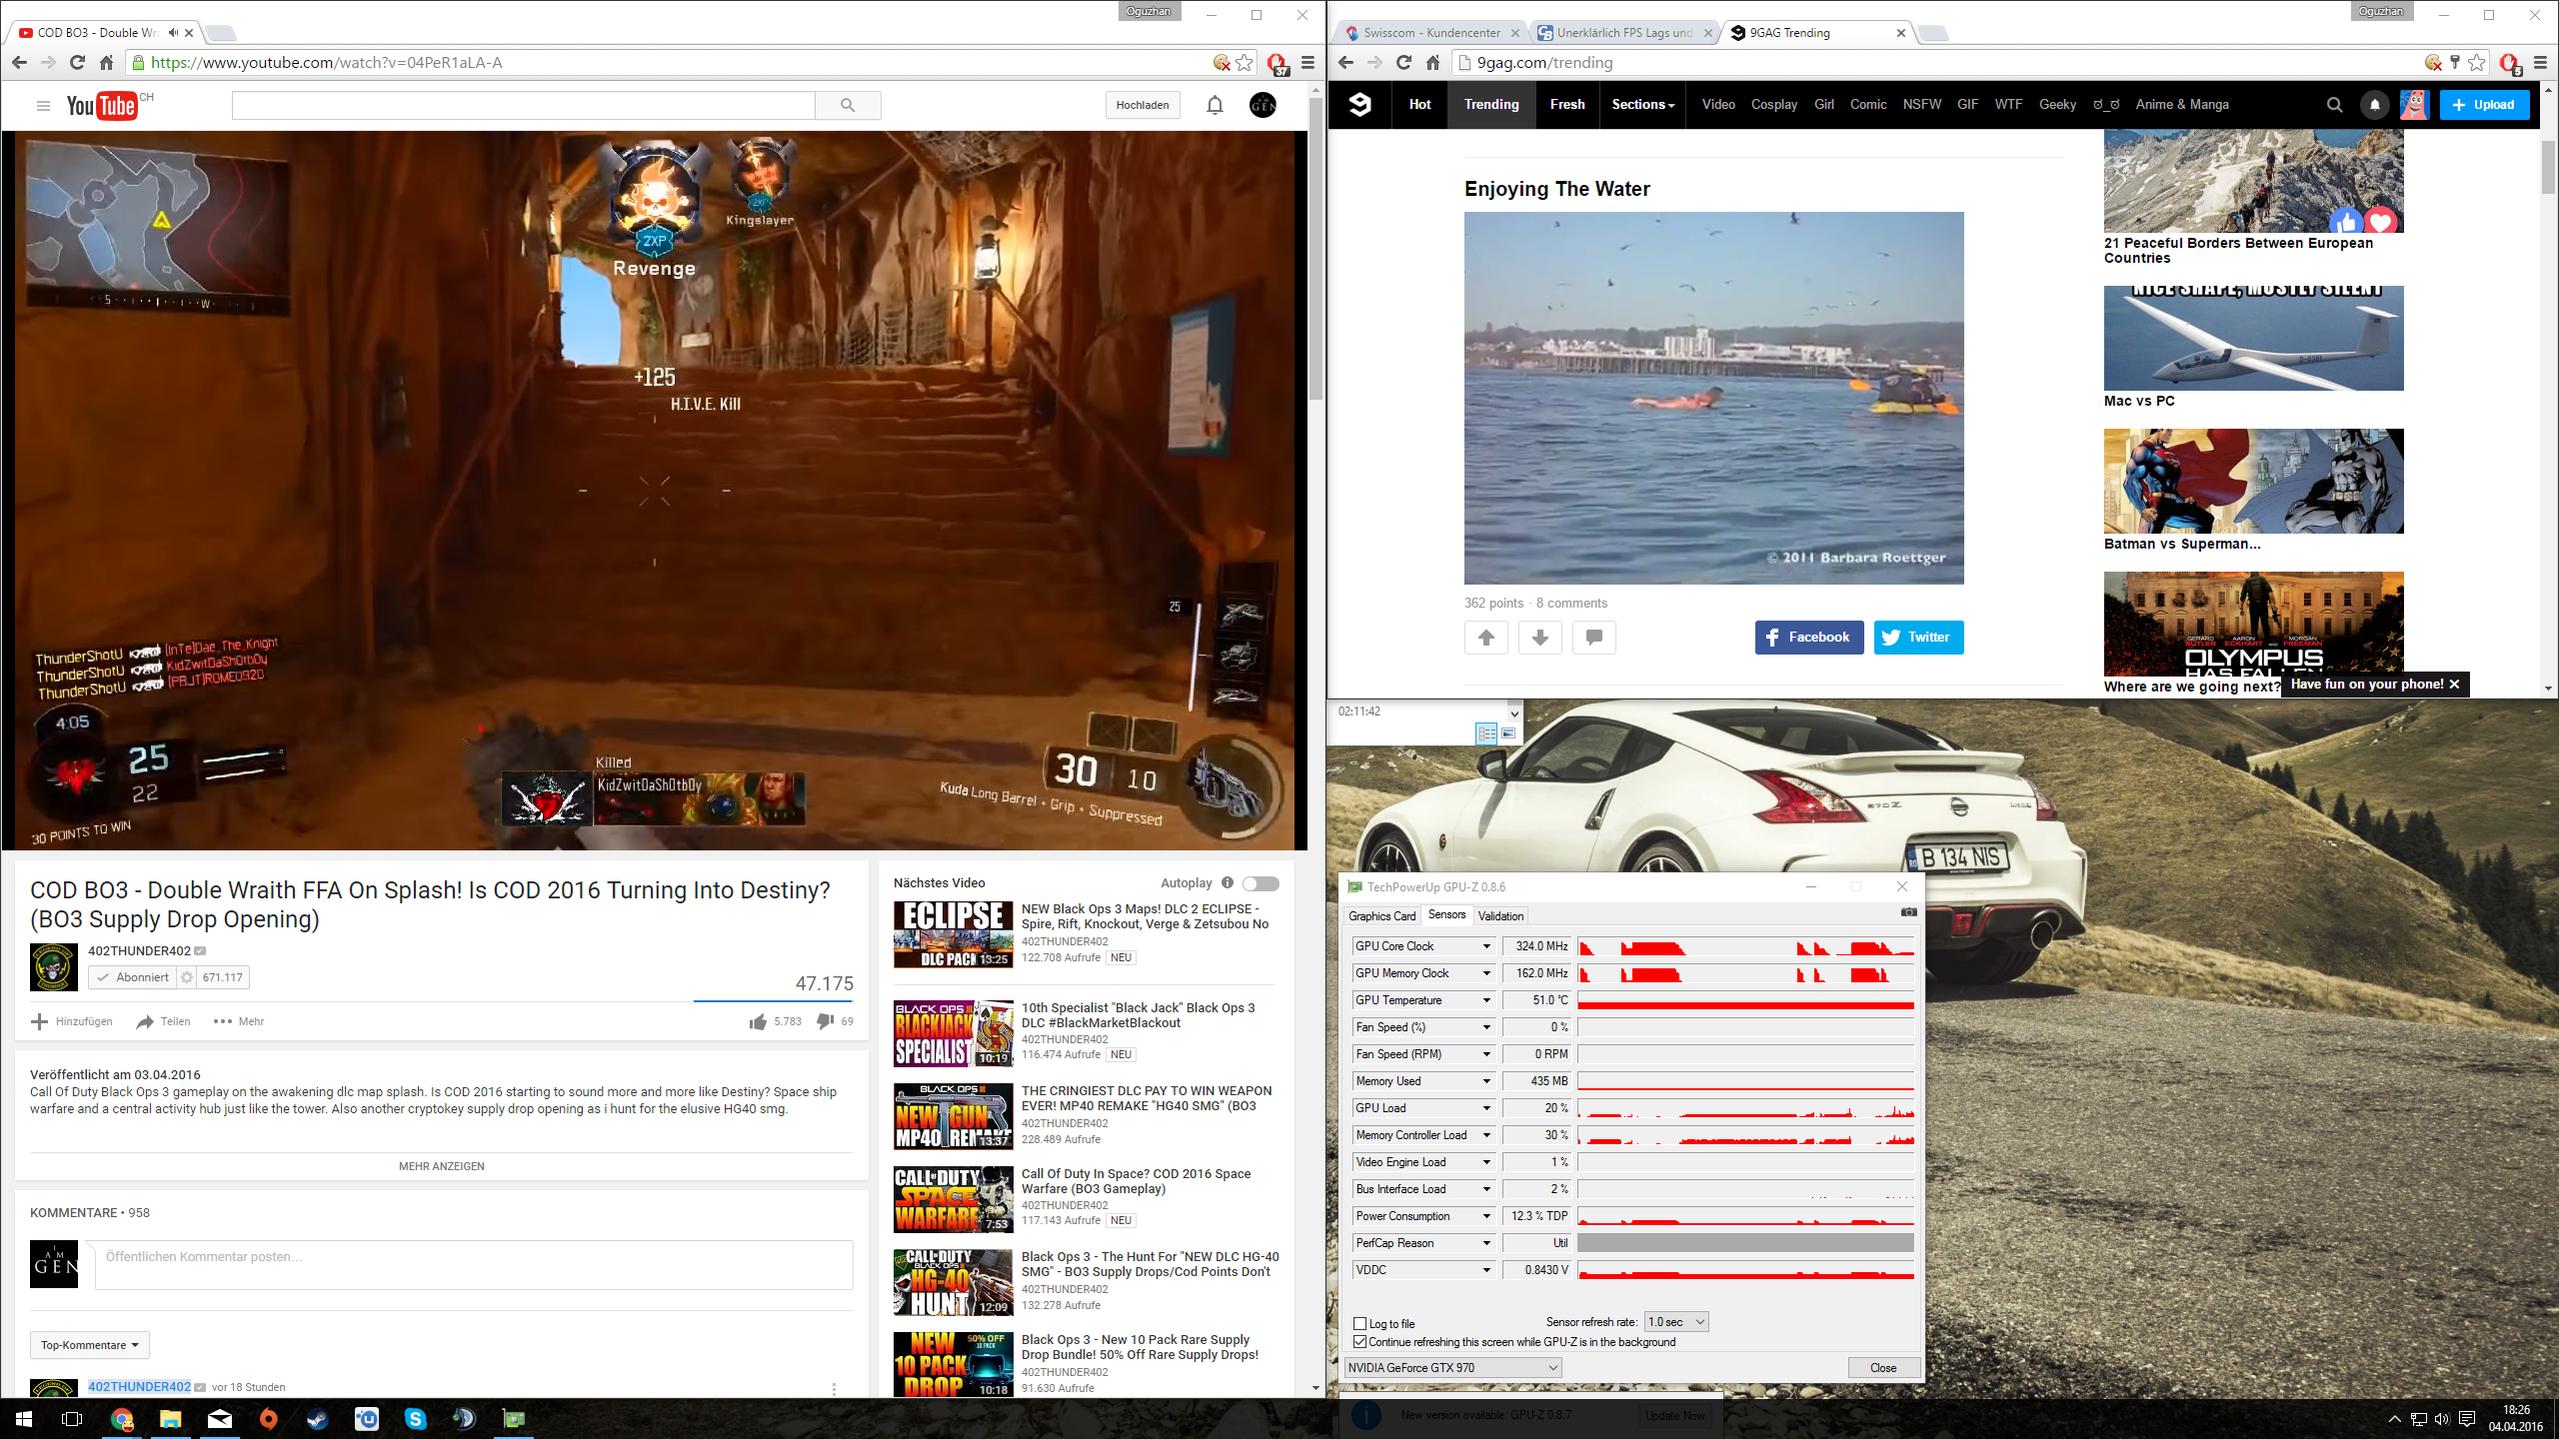2559x1439 pixels.
Task: Enable the Log to file checkbox
Action: 1360,1323
